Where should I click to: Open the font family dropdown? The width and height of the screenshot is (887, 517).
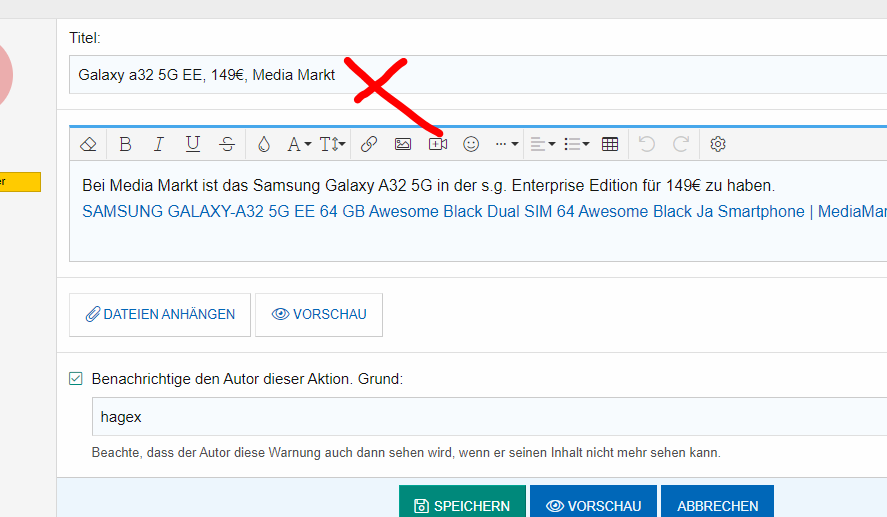click(299, 144)
